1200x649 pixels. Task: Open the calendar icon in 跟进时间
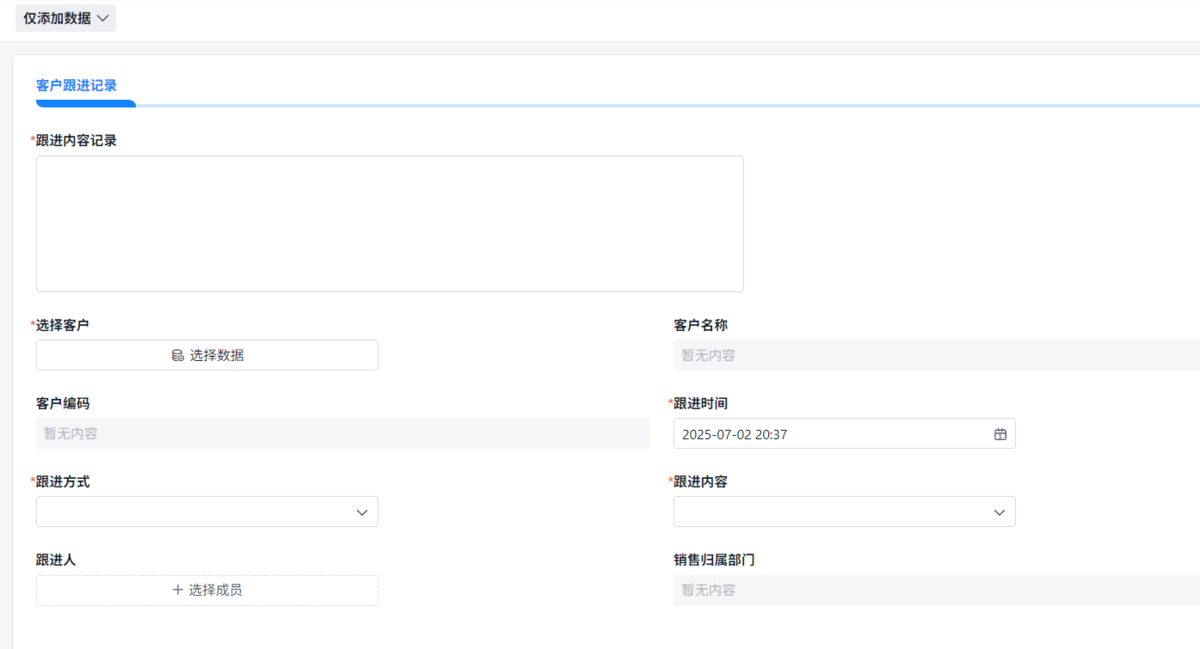tap(999, 434)
